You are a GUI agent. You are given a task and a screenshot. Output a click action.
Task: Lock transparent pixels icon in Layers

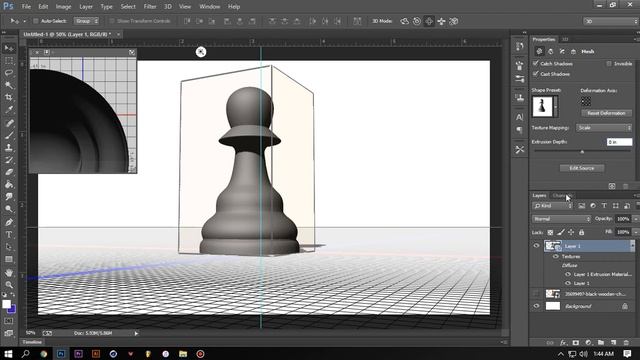[550, 232]
